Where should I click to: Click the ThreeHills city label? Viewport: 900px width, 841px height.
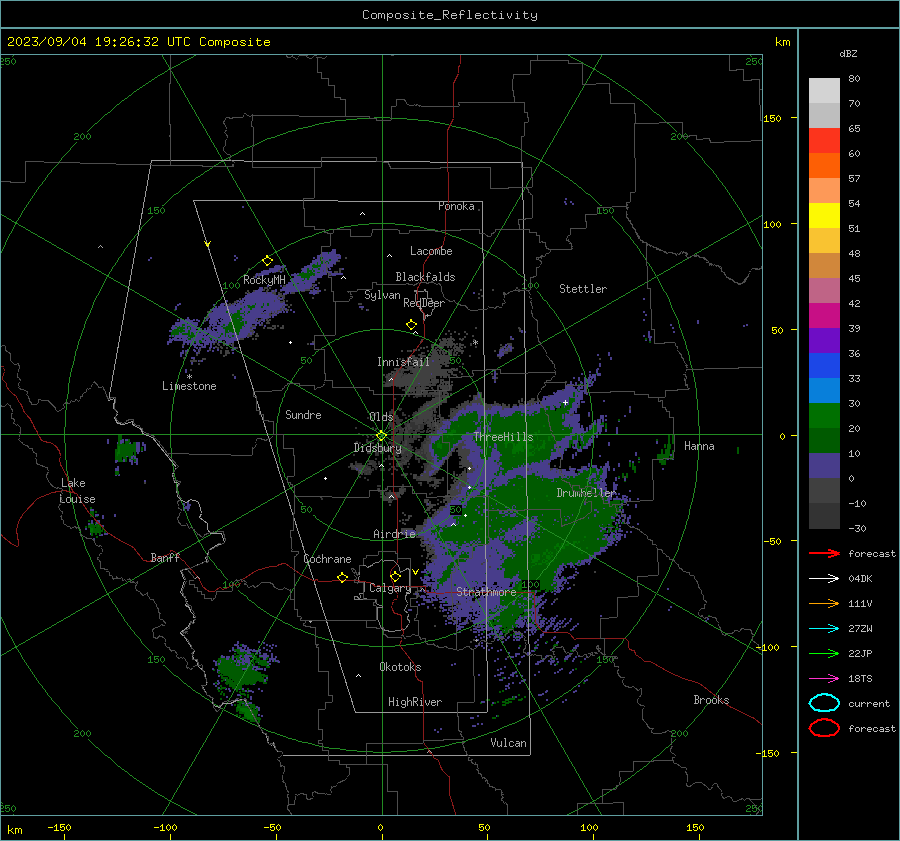point(503,437)
